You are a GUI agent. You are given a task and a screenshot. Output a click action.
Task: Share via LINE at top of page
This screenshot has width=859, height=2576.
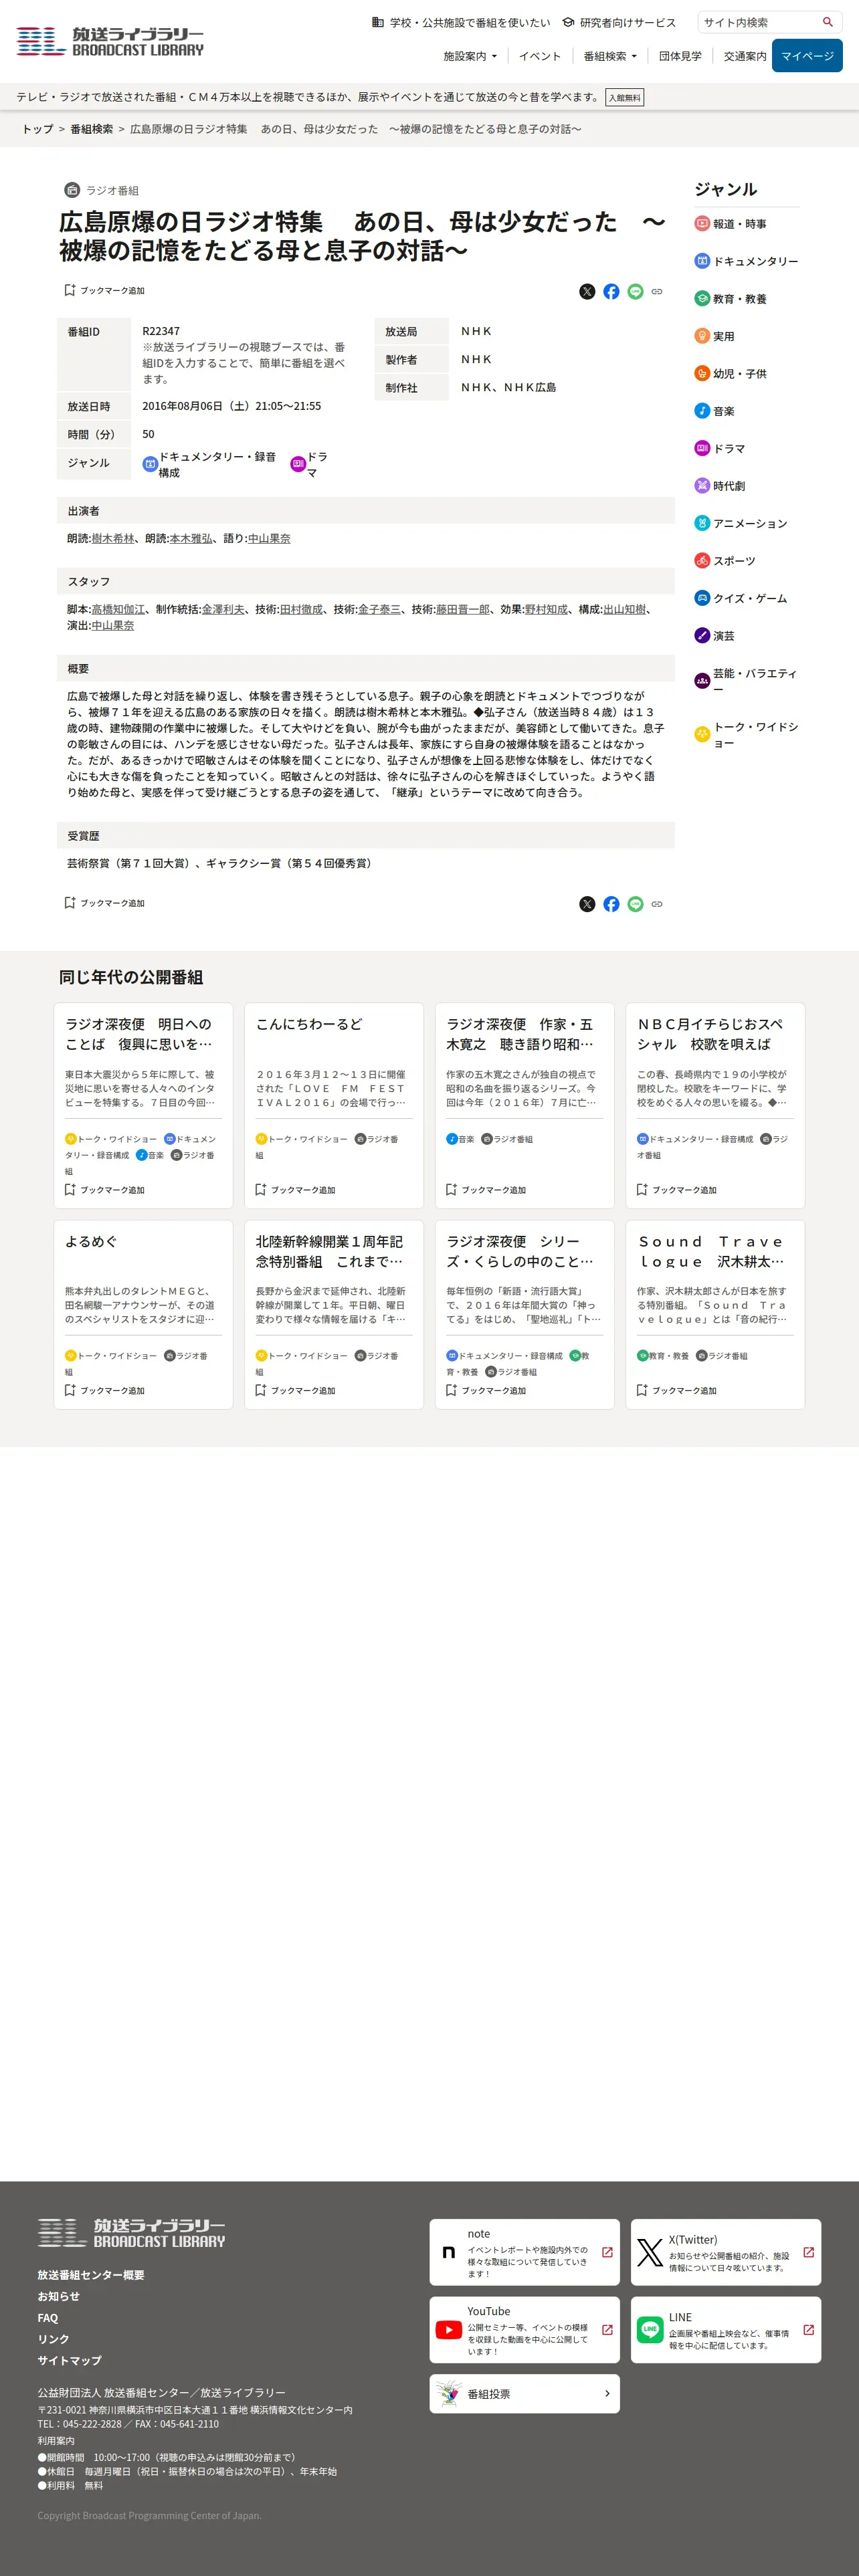pyautogui.click(x=635, y=292)
